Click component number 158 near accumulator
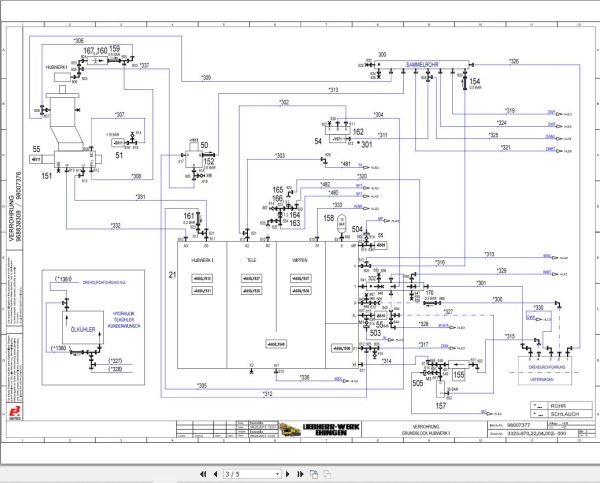600x483 pixels. pyautogui.click(x=329, y=218)
